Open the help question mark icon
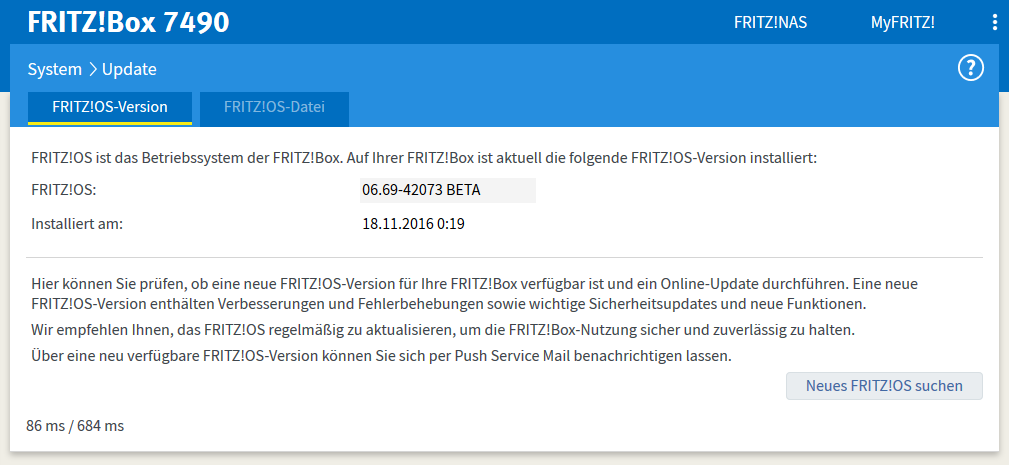 (x=971, y=68)
